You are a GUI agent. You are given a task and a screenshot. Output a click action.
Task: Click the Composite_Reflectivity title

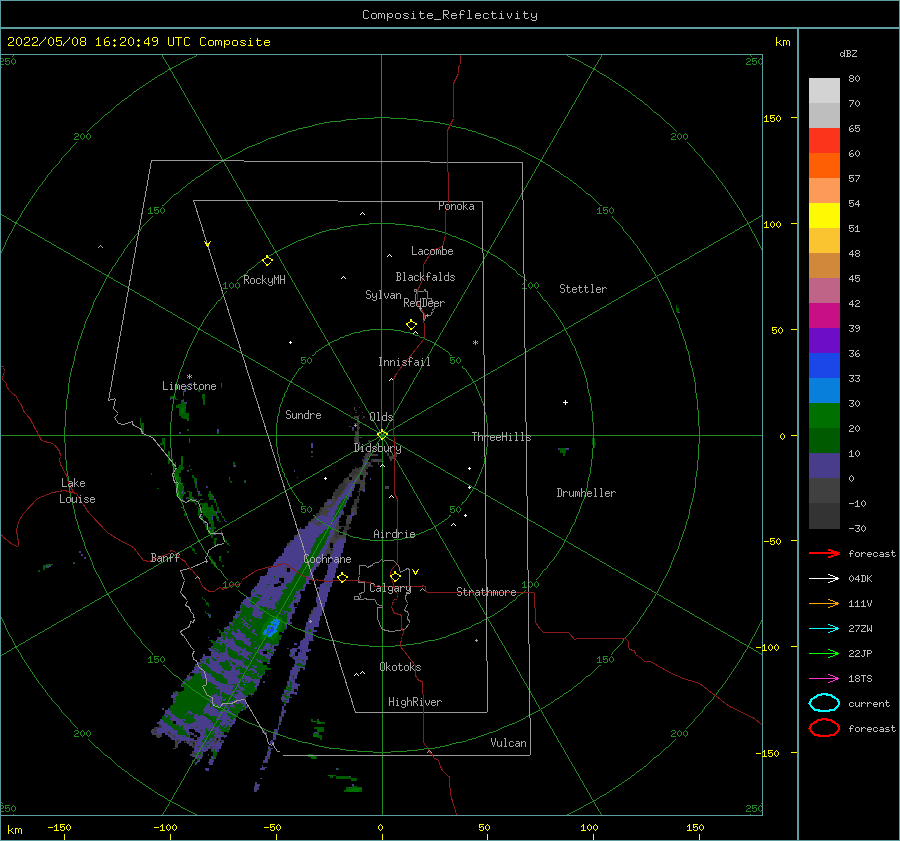[450, 15]
